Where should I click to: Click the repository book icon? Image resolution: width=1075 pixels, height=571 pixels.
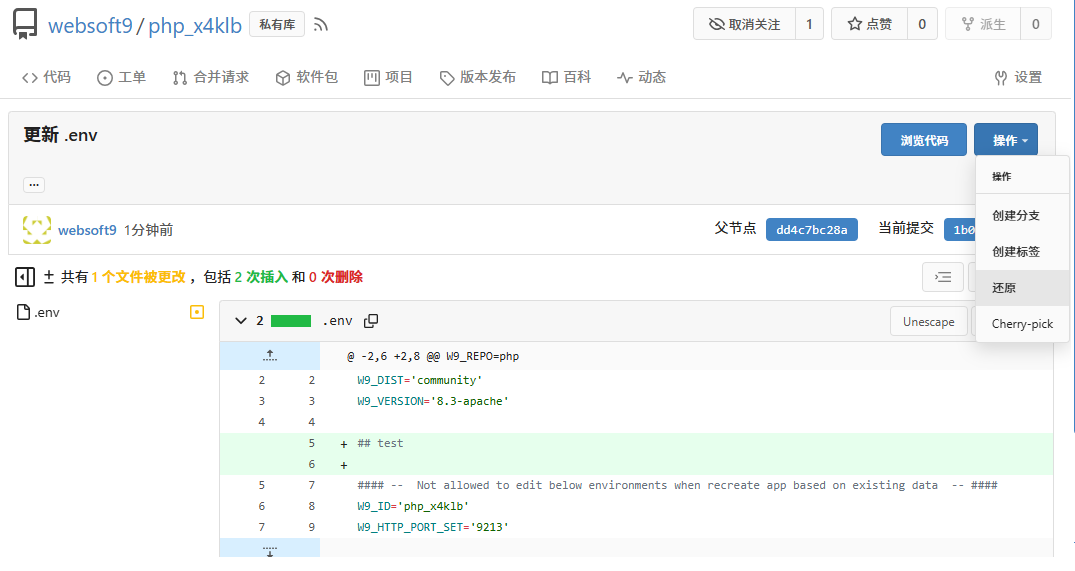pyautogui.click(x=26, y=24)
